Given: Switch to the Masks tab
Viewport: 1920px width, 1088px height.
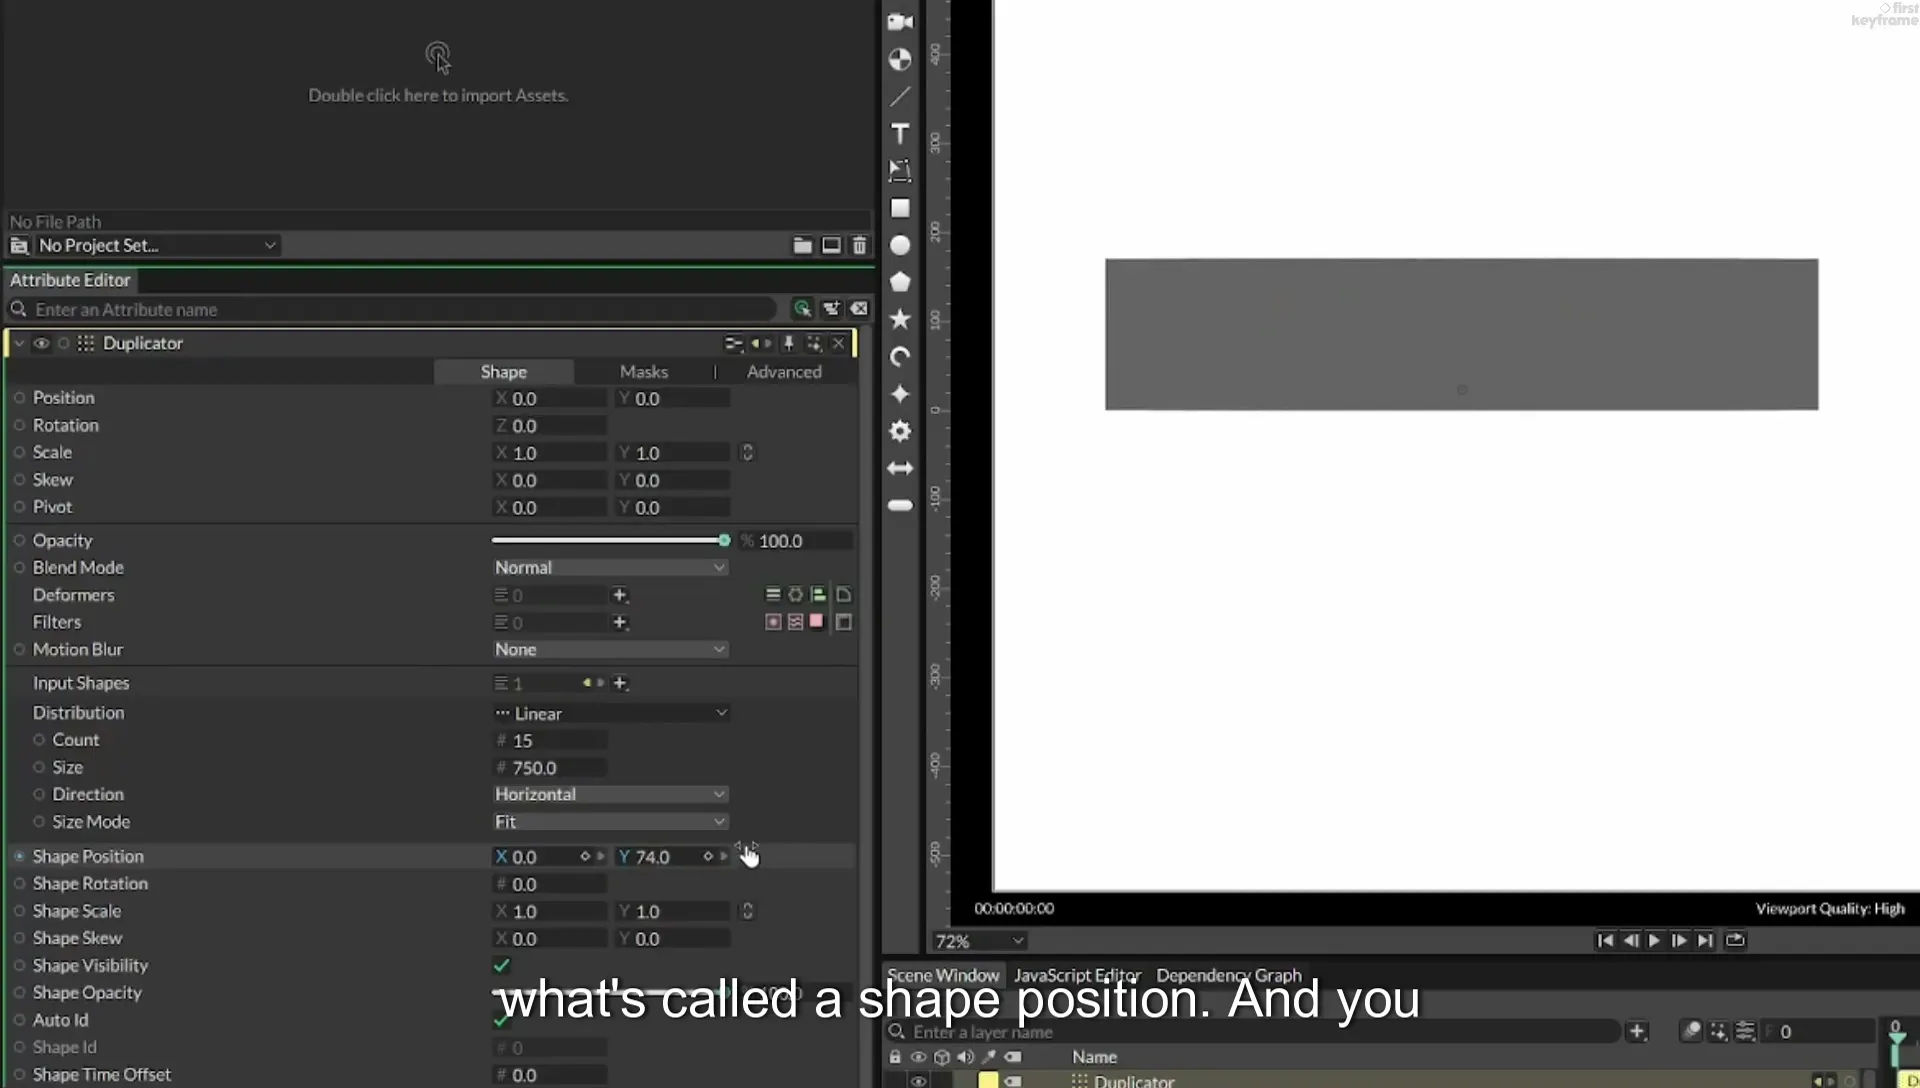Looking at the screenshot, I should 643,371.
